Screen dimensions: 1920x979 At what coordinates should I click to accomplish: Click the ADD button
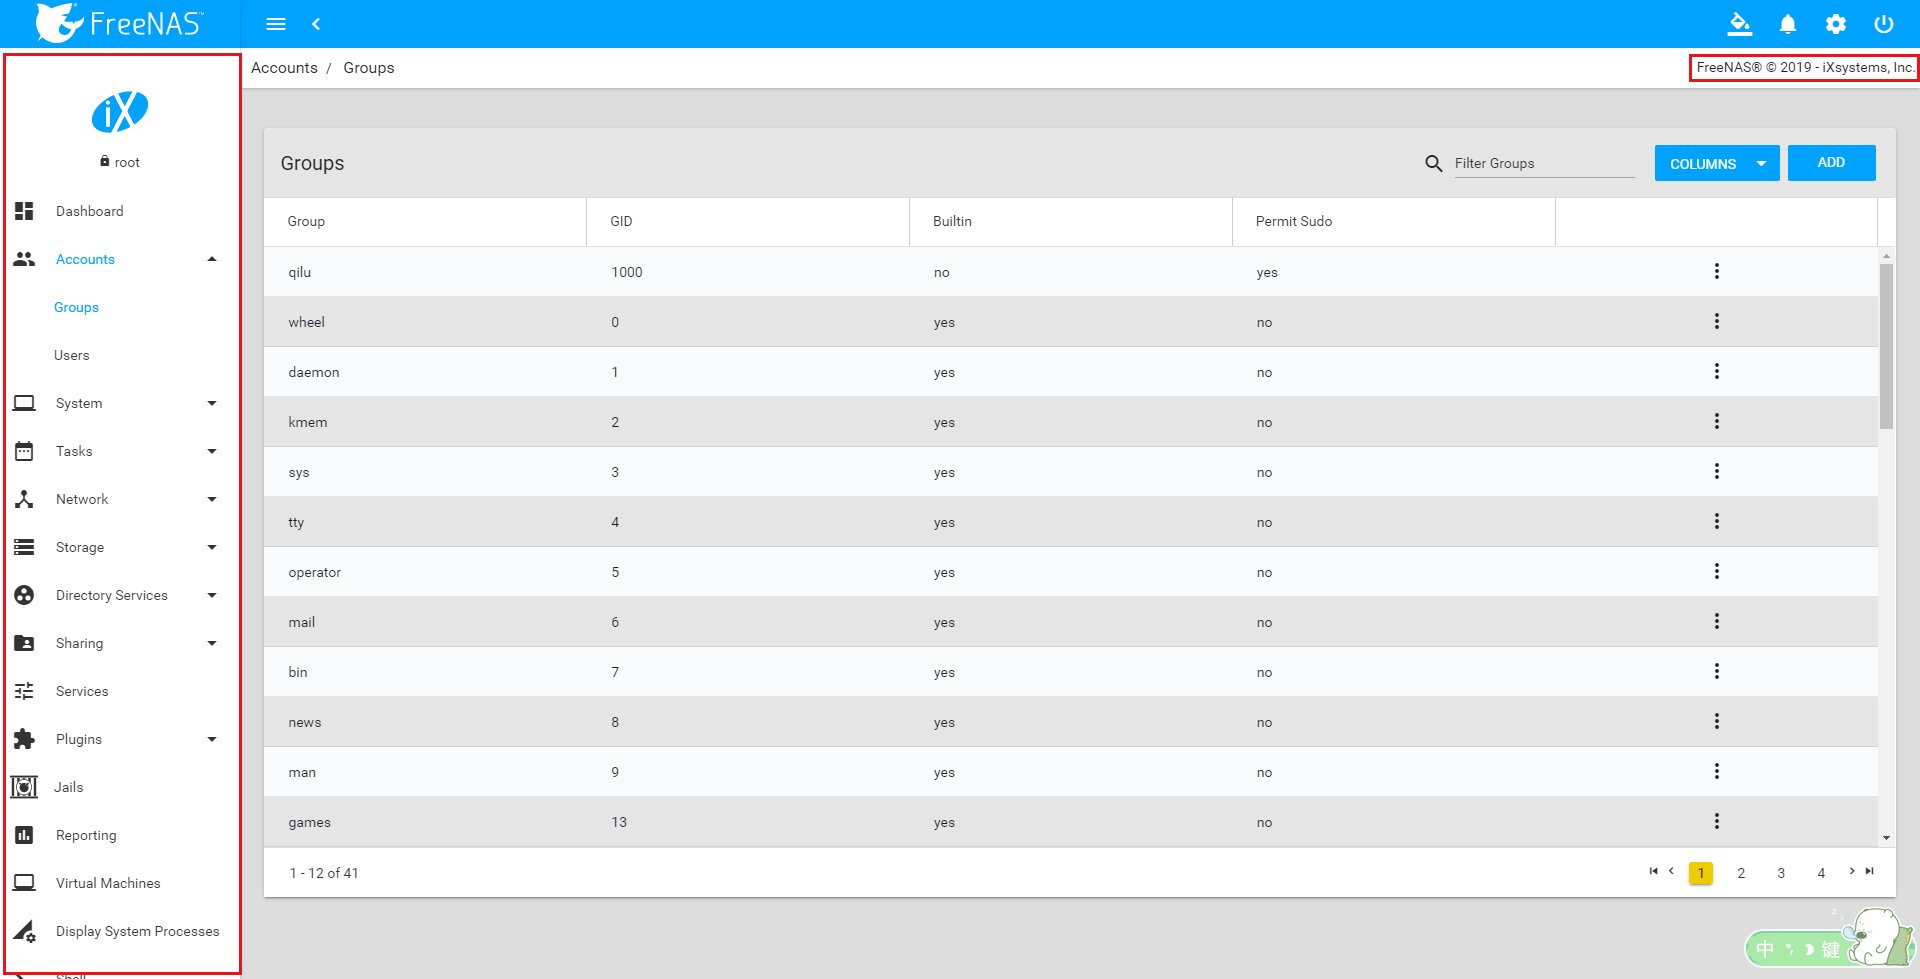pyautogui.click(x=1831, y=162)
